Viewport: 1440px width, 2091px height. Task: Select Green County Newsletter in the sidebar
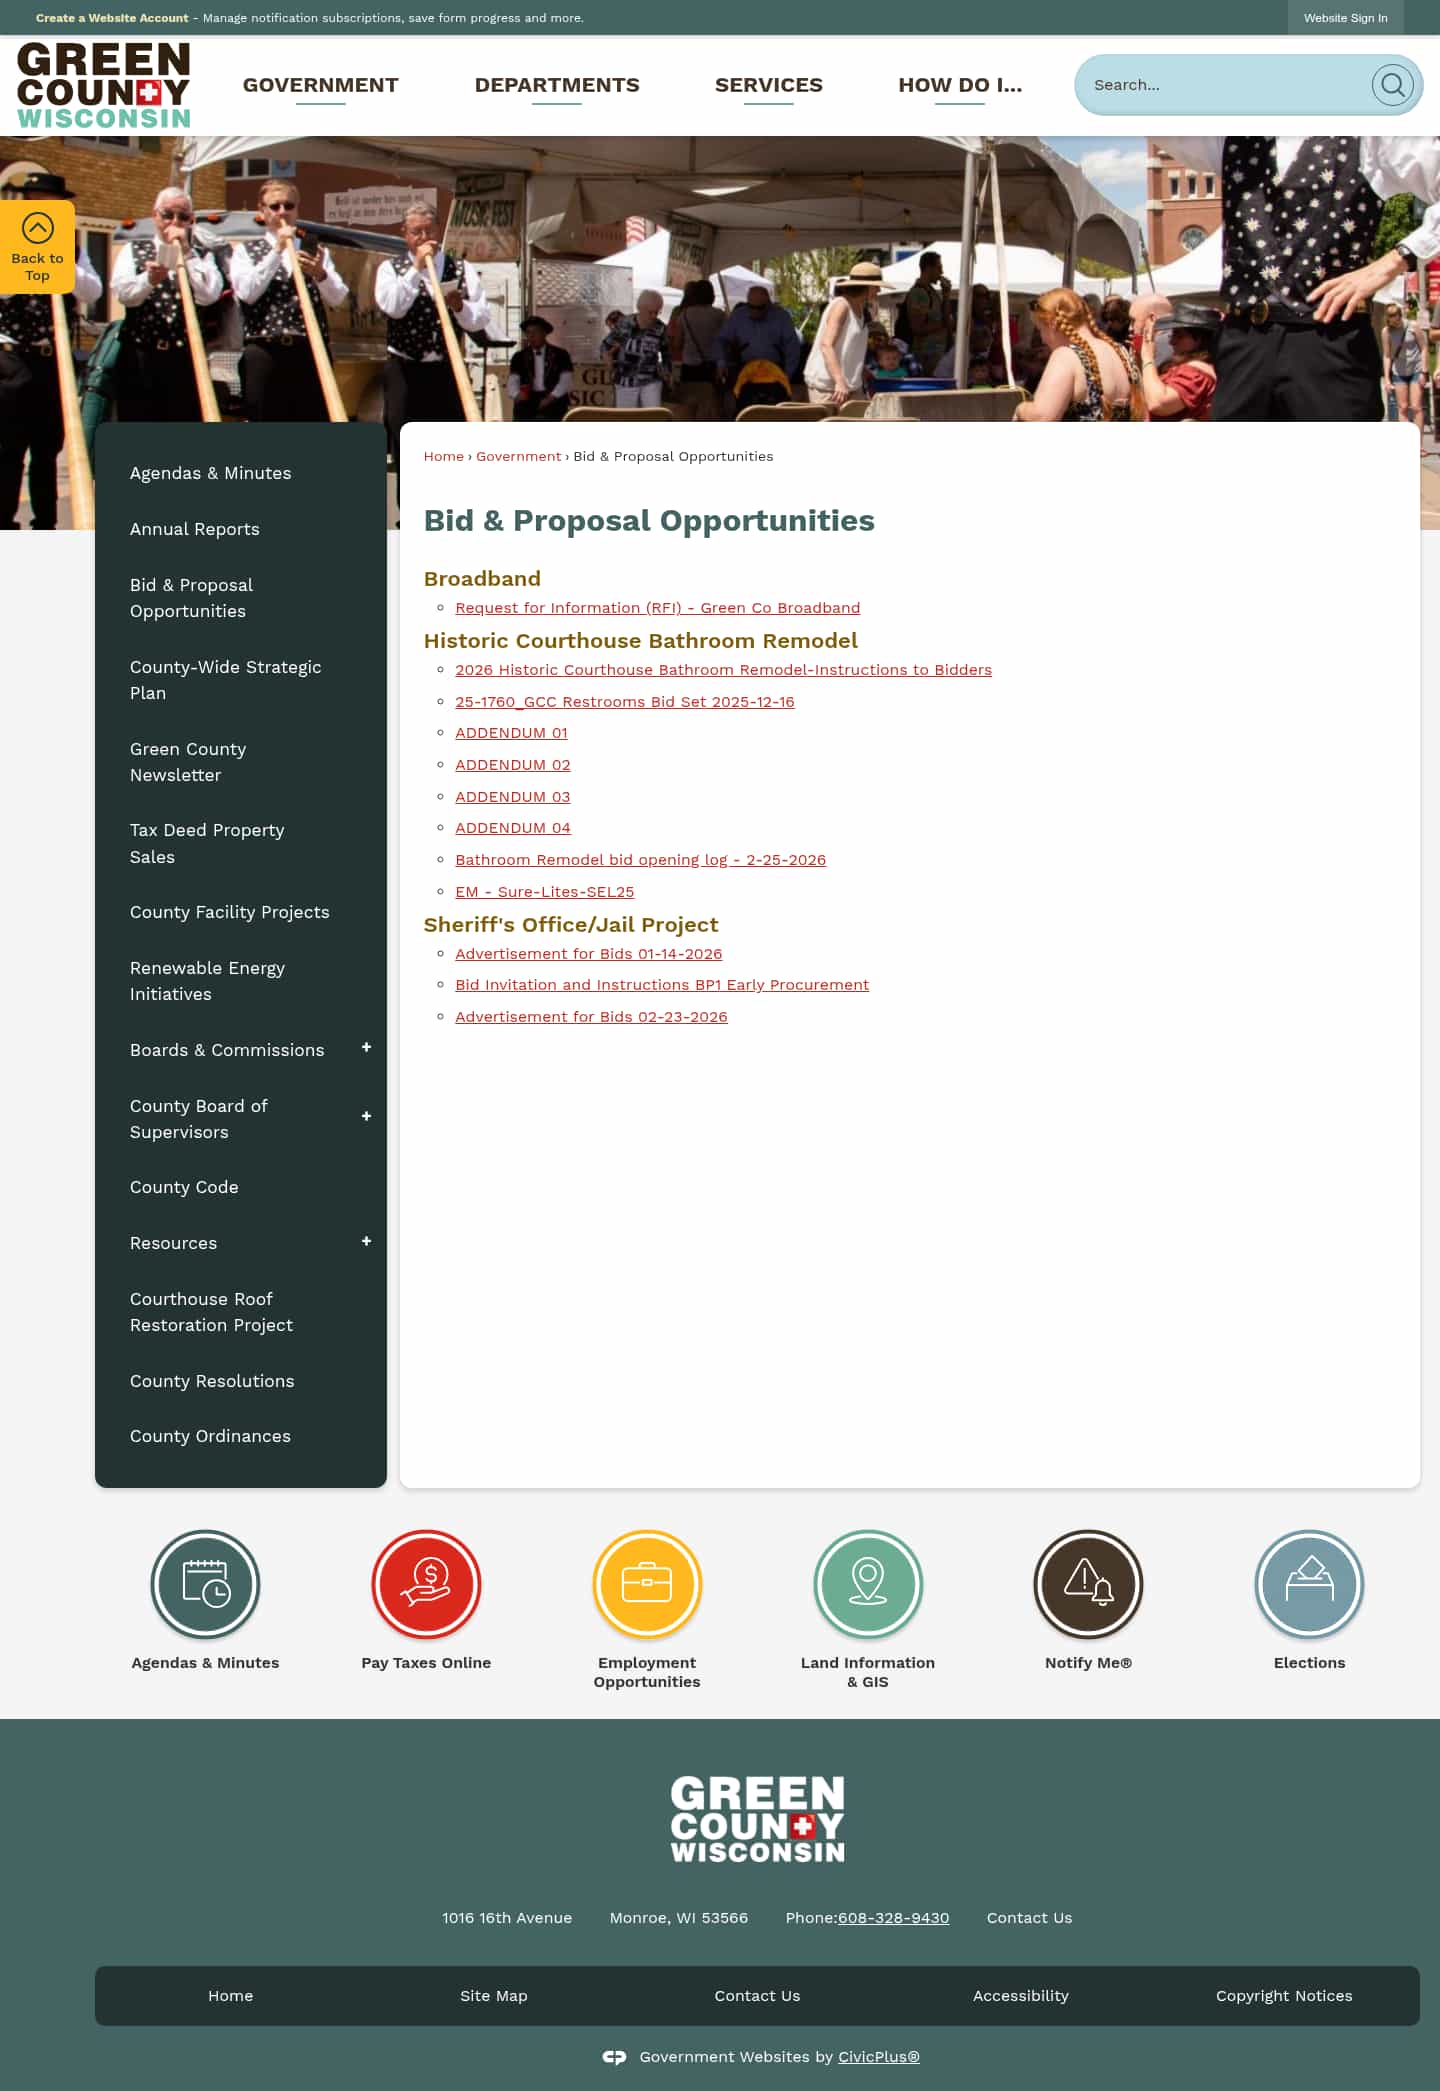(188, 762)
